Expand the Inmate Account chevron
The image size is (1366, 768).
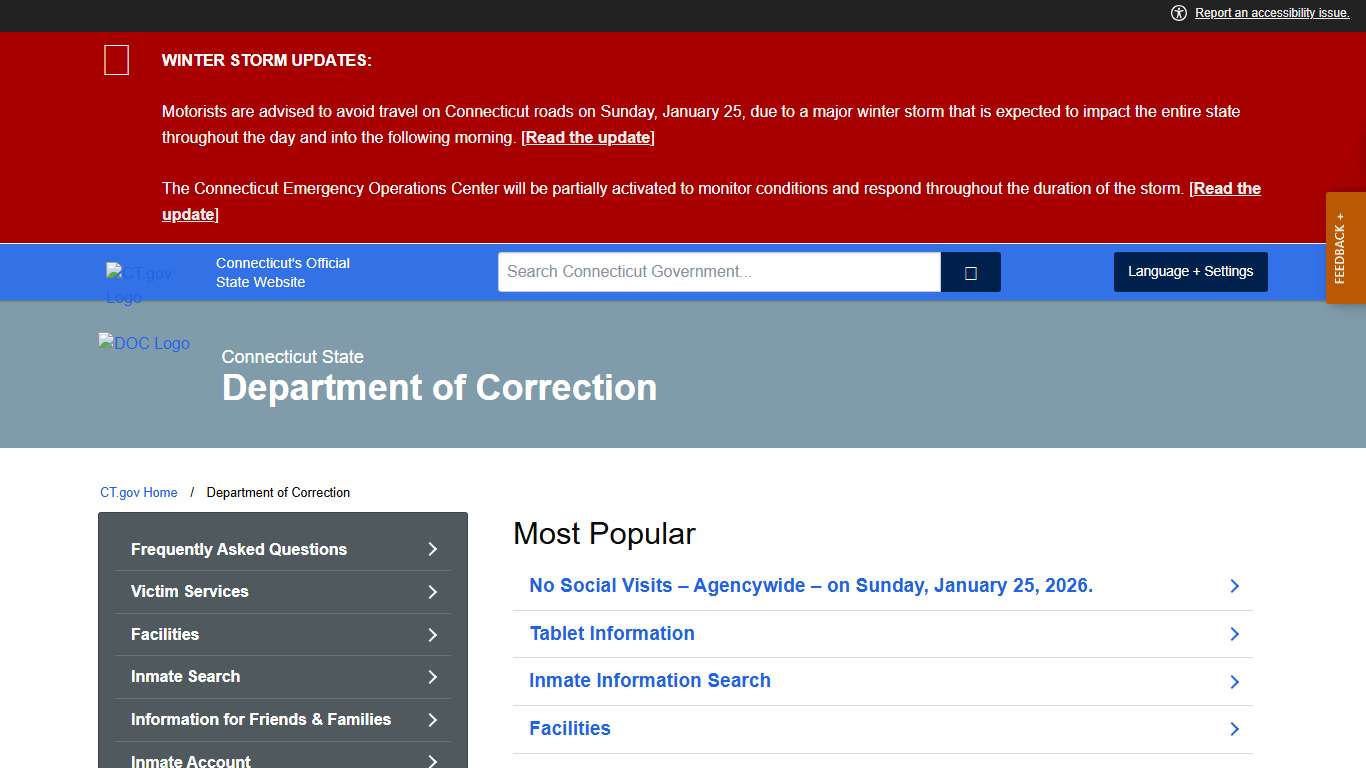tap(432, 760)
